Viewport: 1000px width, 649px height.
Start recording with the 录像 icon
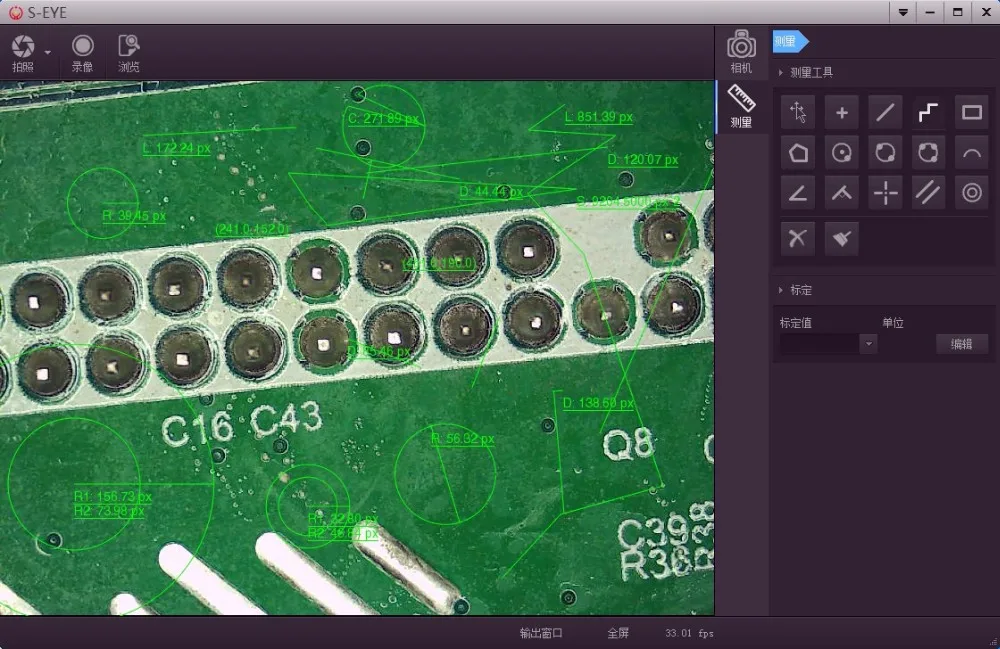(83, 46)
